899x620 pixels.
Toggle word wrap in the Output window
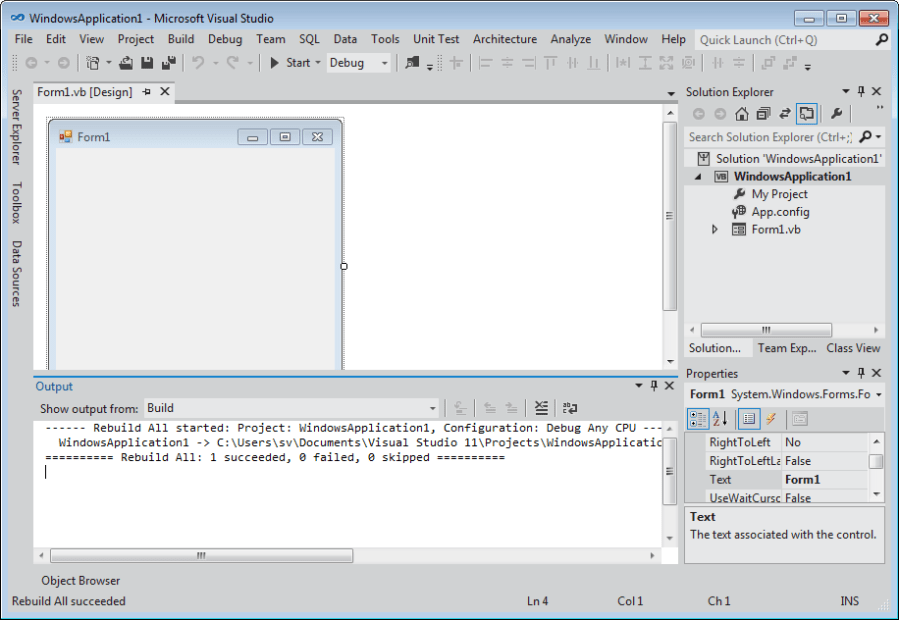(x=570, y=407)
